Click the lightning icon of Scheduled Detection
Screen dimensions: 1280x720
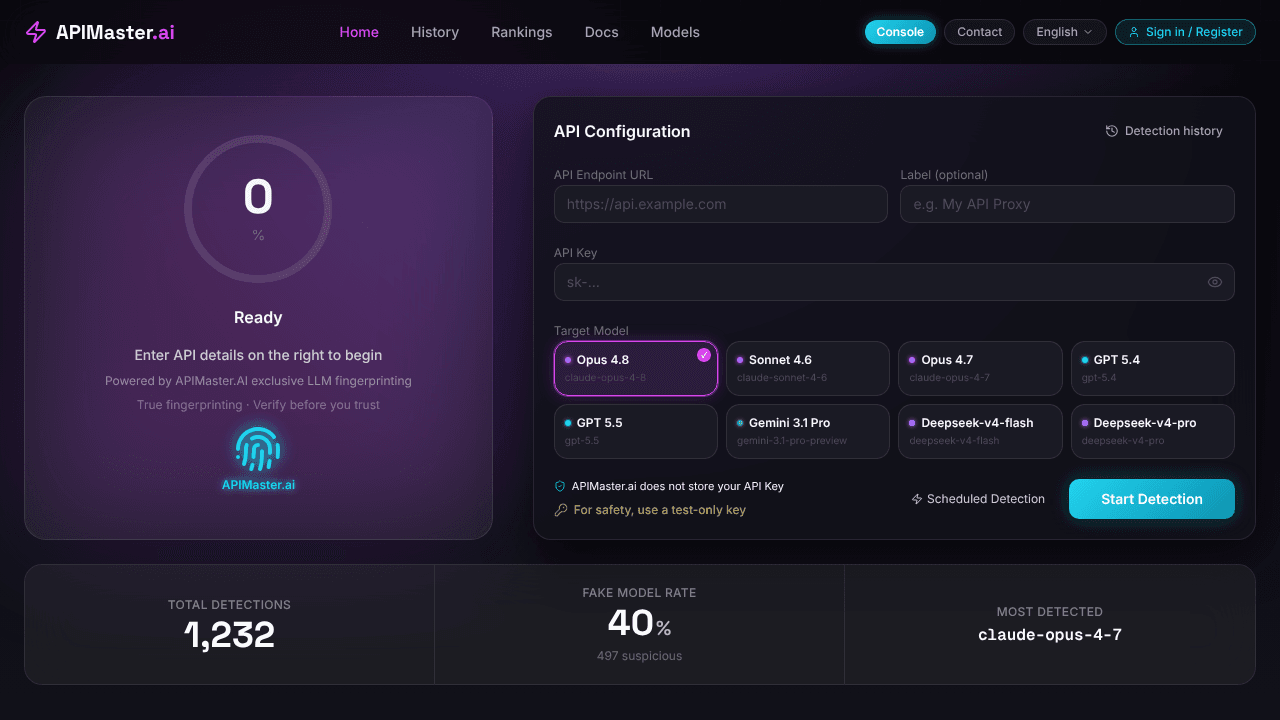917,499
